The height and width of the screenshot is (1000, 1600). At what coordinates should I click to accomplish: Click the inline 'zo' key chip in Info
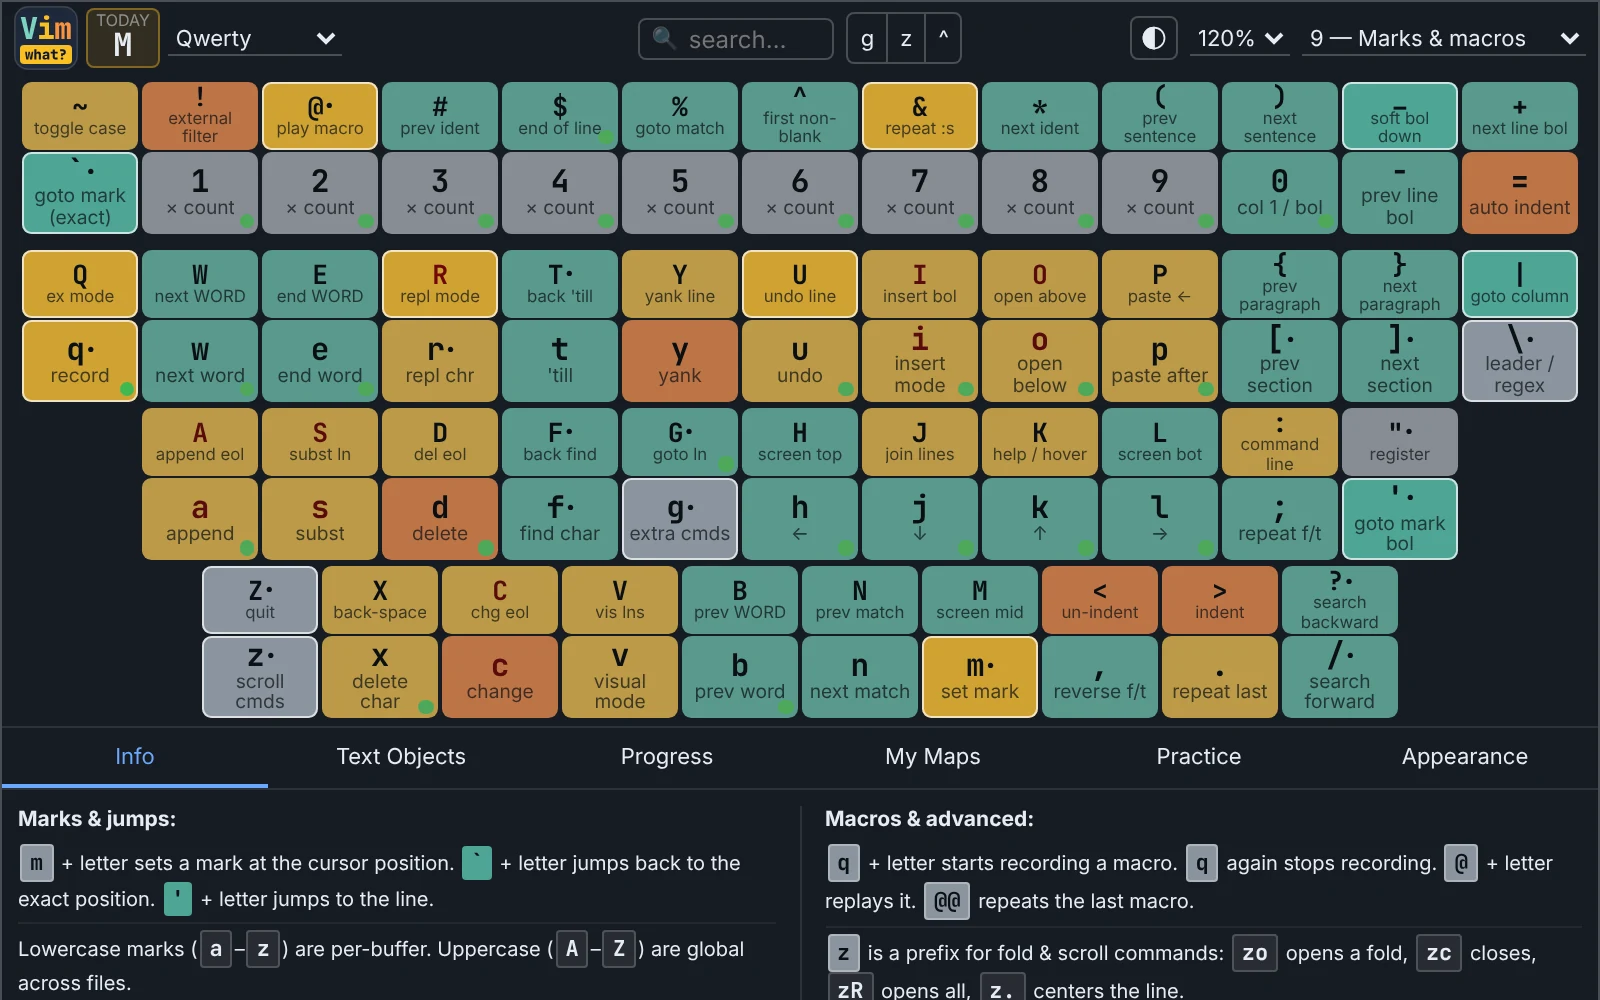click(x=1254, y=953)
